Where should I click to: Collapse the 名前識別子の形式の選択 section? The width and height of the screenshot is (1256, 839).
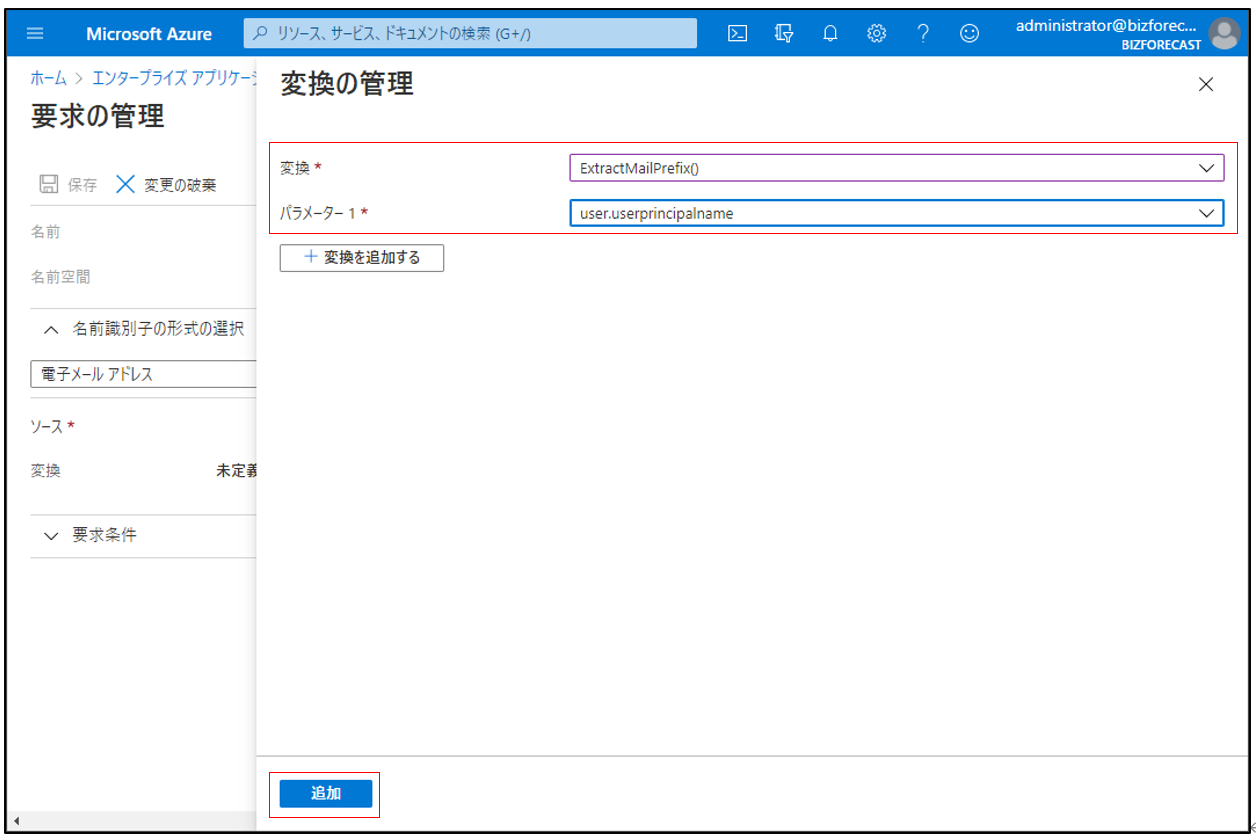[x=52, y=329]
